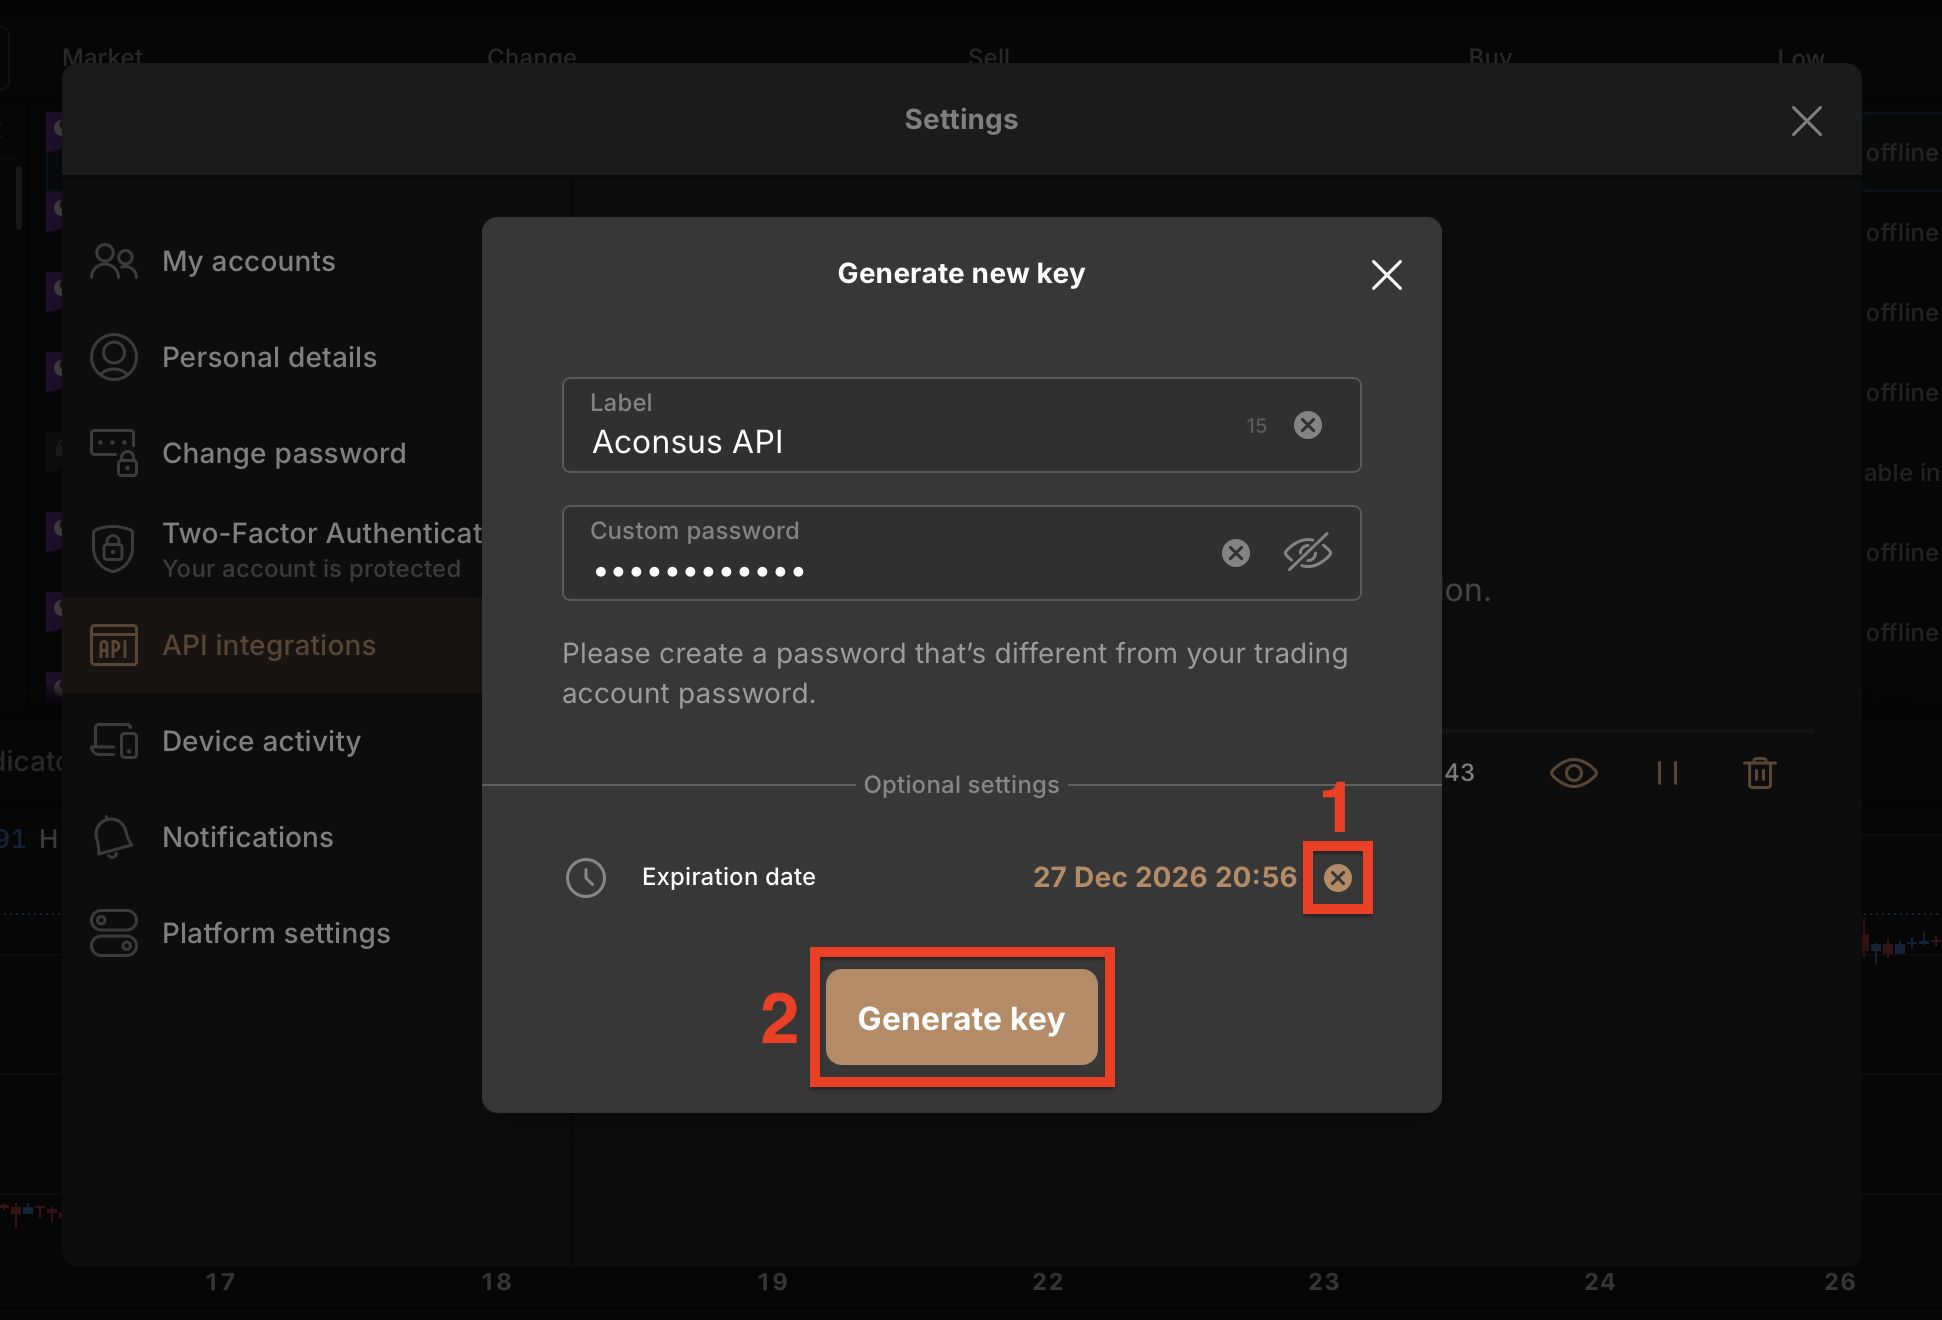Open Platform settings
Viewport: 1942px width, 1320px height.
(x=275, y=933)
